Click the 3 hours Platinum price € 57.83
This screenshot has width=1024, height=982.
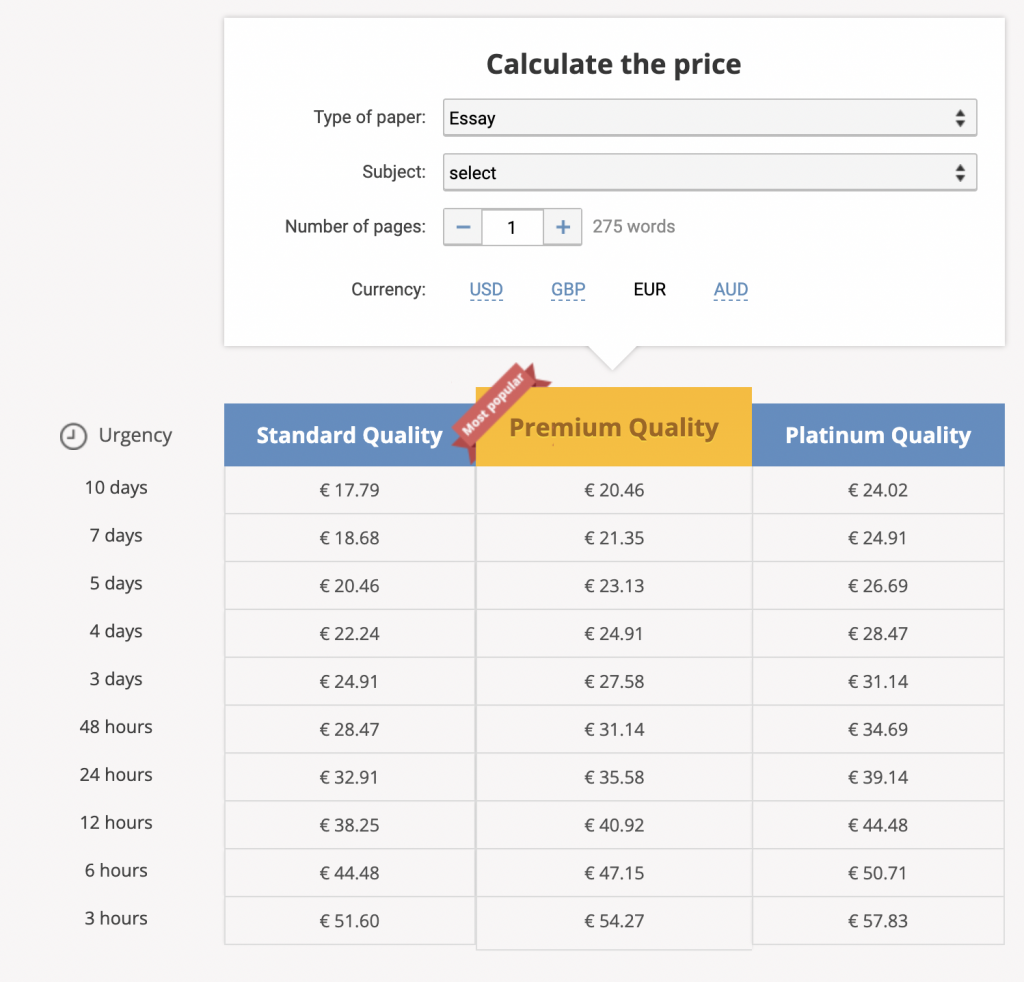click(878, 920)
